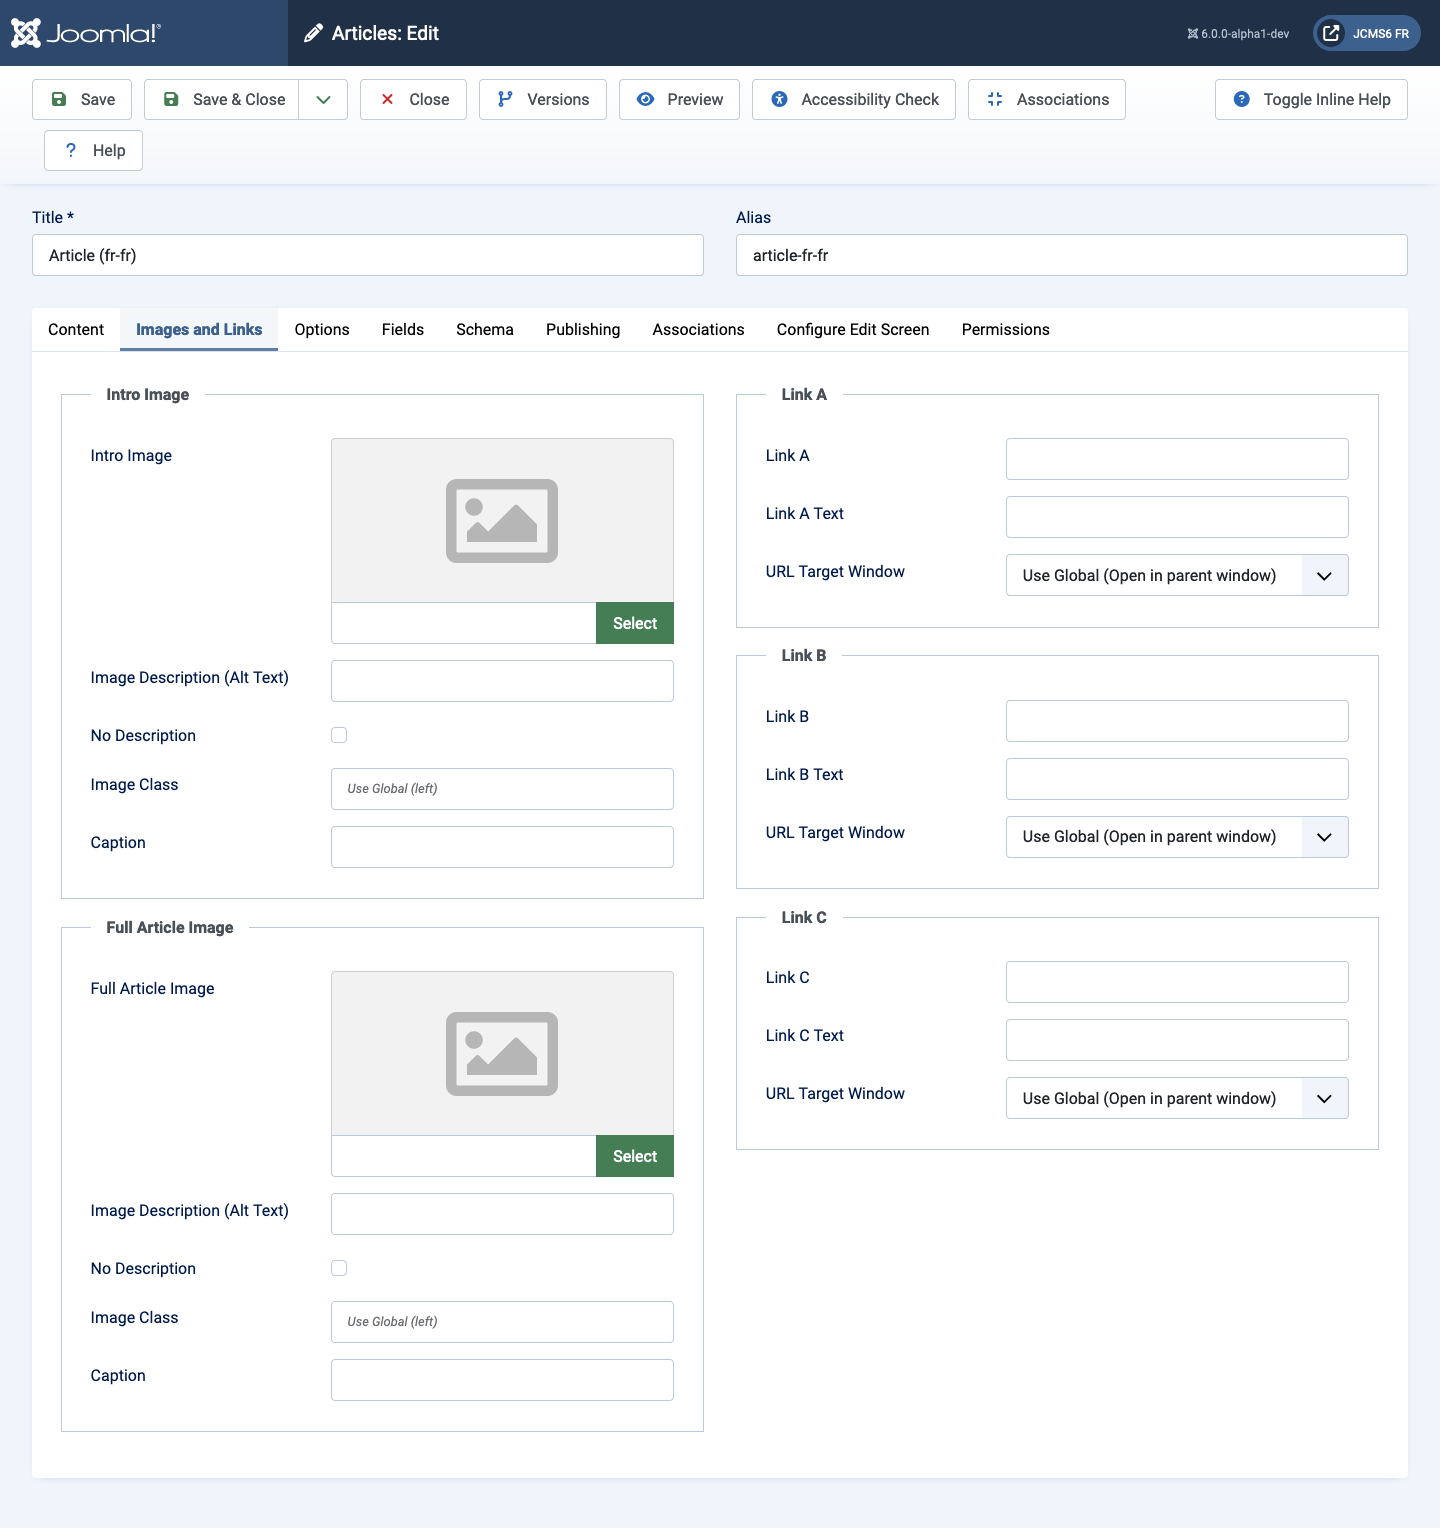Check No Description under Full Article Image
The width and height of the screenshot is (1440, 1528).
[339, 1268]
